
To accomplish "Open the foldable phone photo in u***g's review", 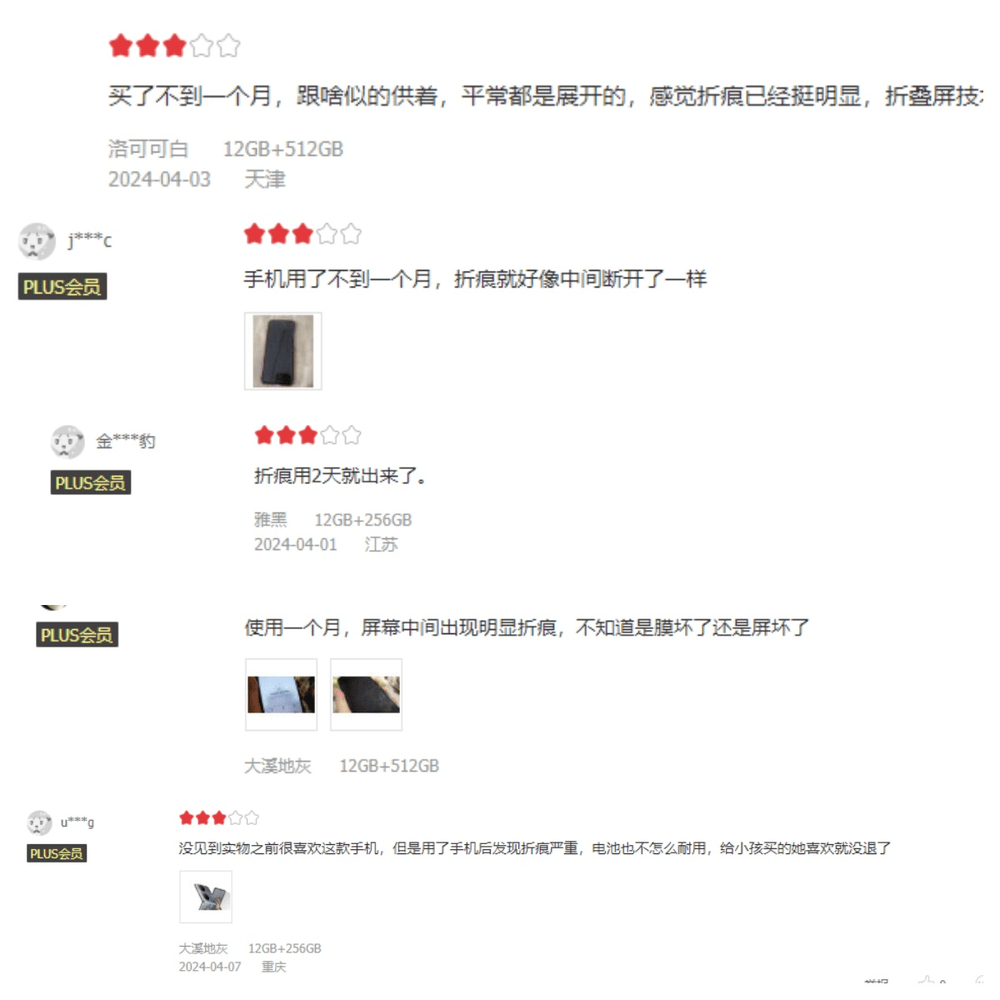I will (x=206, y=897).
